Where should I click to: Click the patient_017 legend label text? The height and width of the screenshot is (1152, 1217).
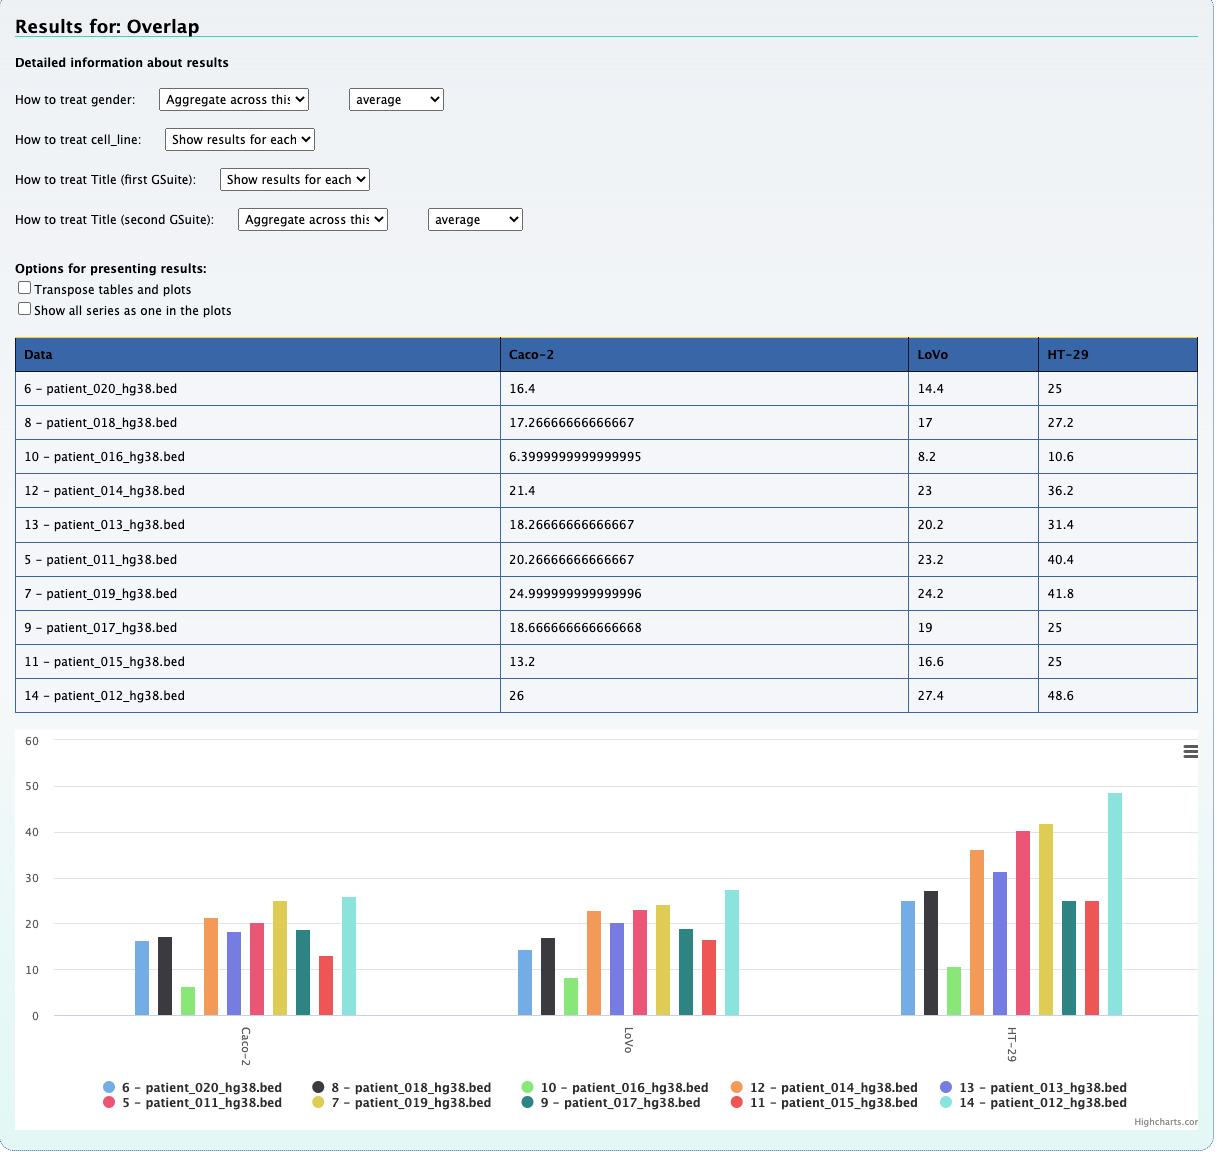click(631, 1102)
